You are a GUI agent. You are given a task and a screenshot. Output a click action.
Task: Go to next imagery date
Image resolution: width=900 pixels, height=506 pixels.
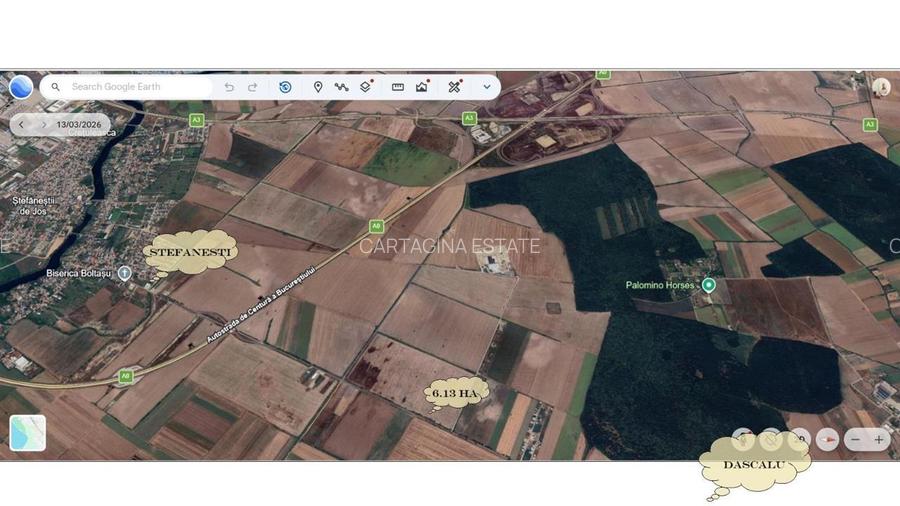click(x=43, y=125)
